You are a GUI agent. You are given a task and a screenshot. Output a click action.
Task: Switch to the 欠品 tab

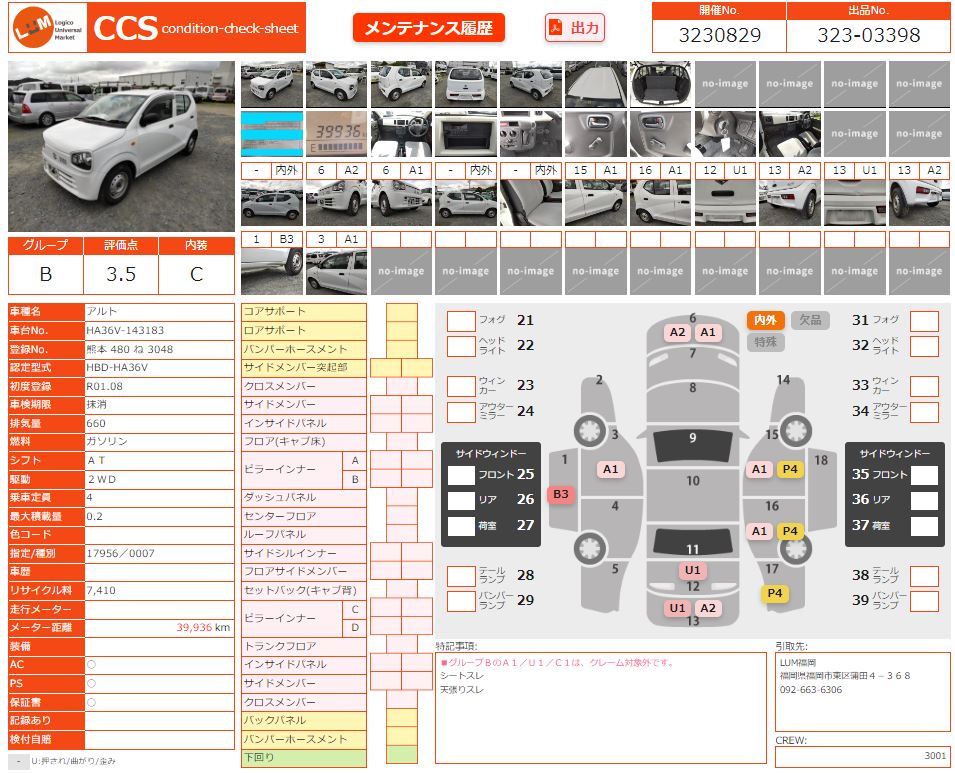810,320
